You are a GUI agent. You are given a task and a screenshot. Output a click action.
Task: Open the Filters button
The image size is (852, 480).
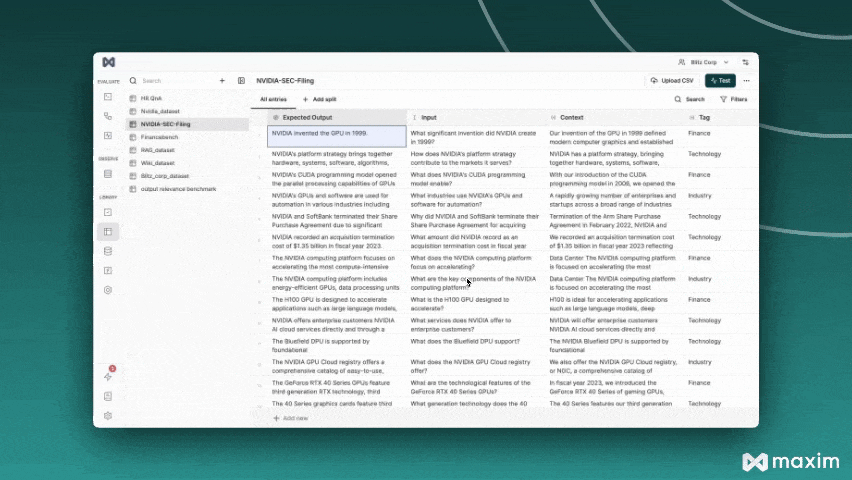point(734,99)
